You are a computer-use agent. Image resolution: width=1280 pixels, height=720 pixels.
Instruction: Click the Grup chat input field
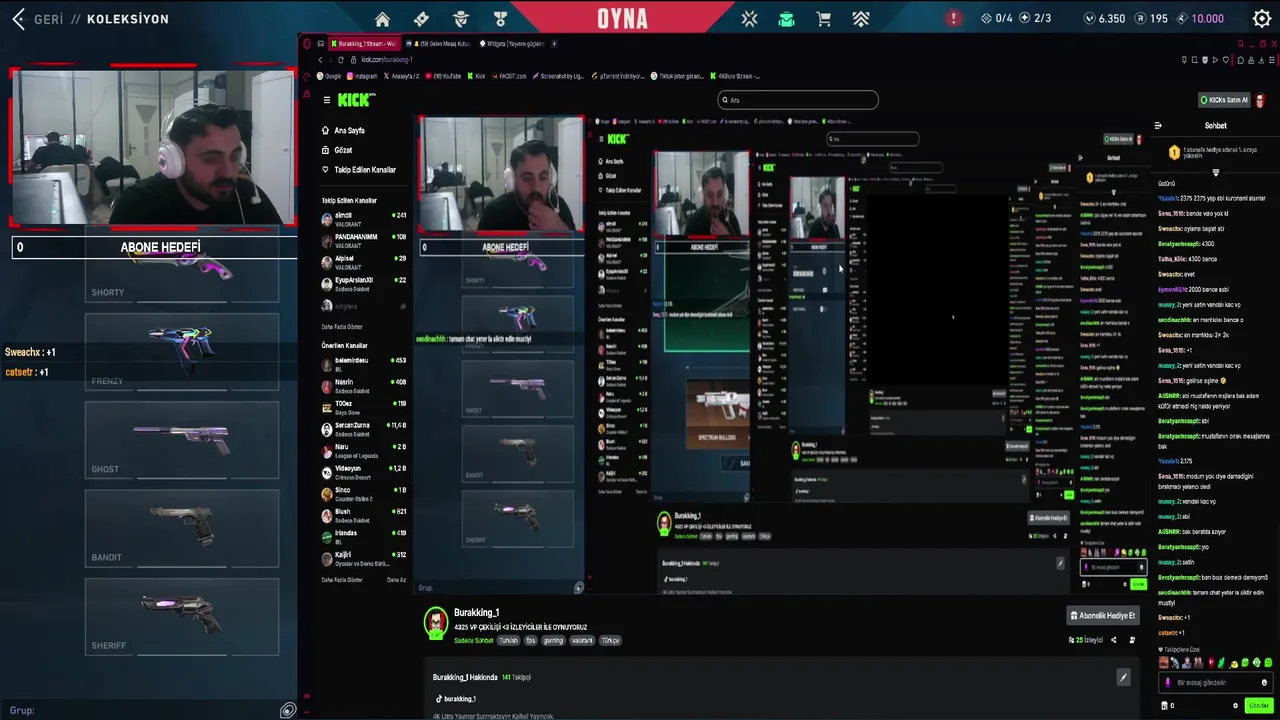click(x=140, y=710)
